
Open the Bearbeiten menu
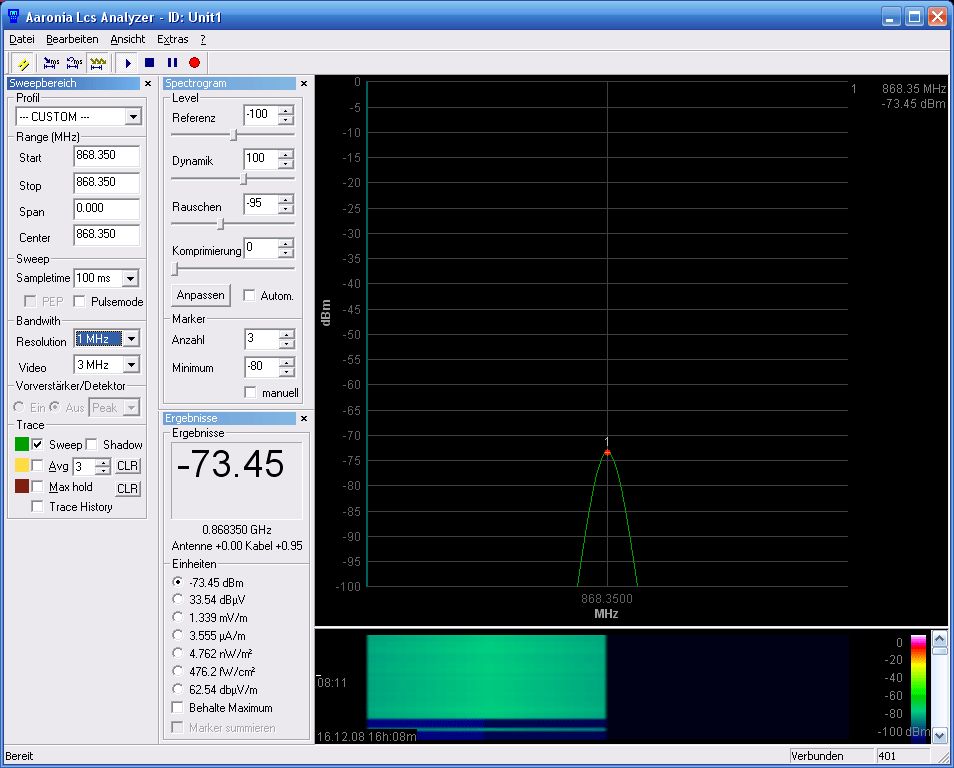72,39
